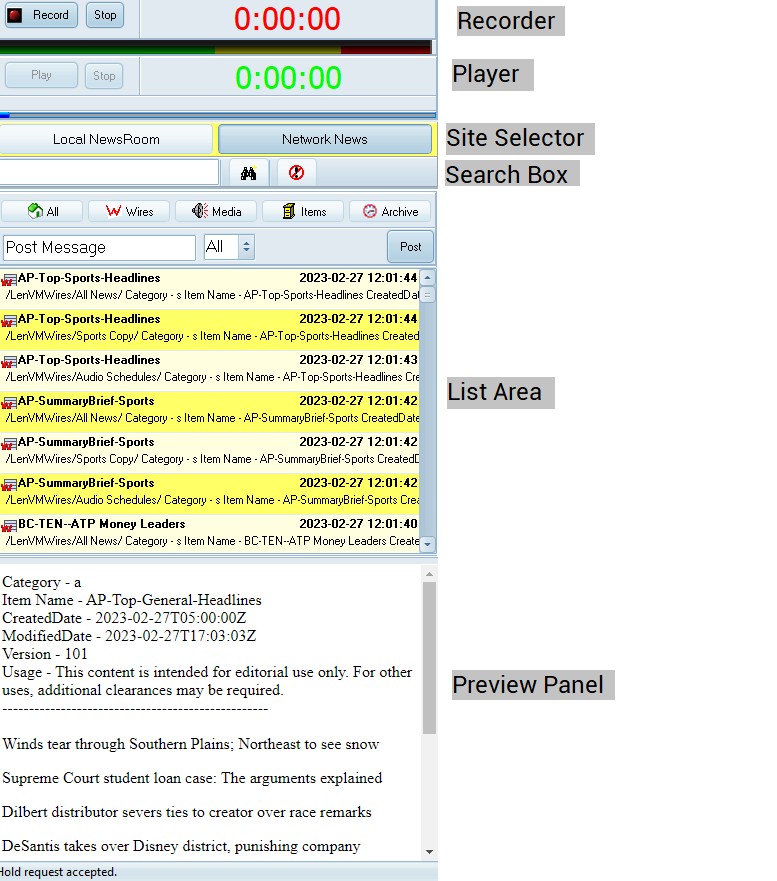The width and height of the screenshot is (777, 881).
Task: Click headline 'Supreme Court student loan case'
Action: tap(192, 778)
